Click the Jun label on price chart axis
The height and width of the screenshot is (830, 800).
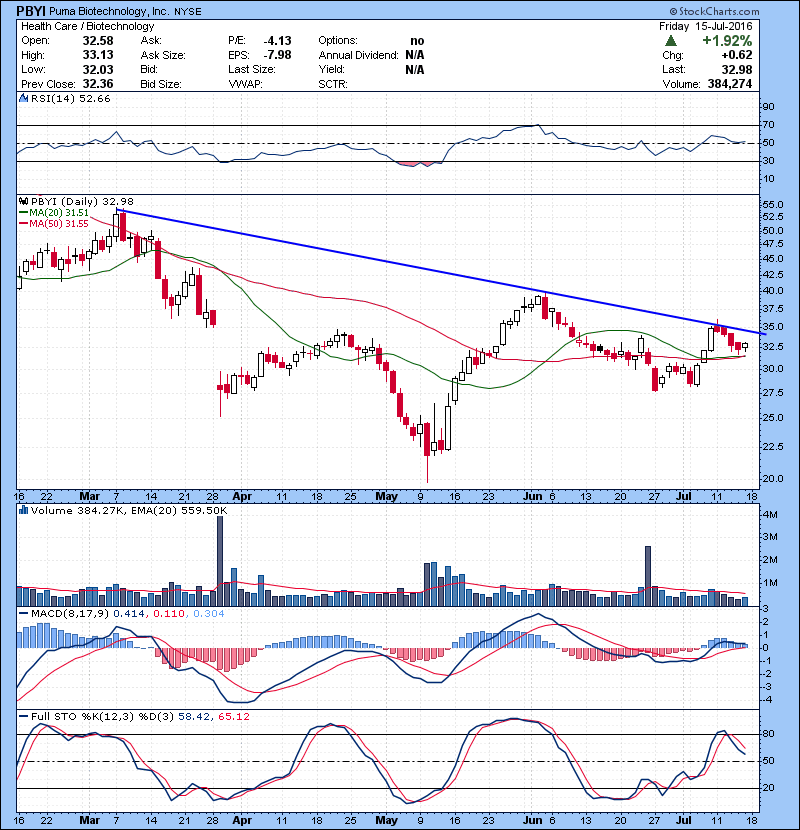532,497
